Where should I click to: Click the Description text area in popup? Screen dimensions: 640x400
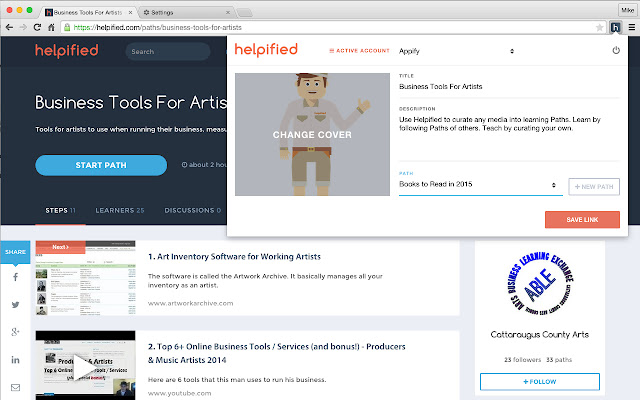pyautogui.click(x=509, y=137)
